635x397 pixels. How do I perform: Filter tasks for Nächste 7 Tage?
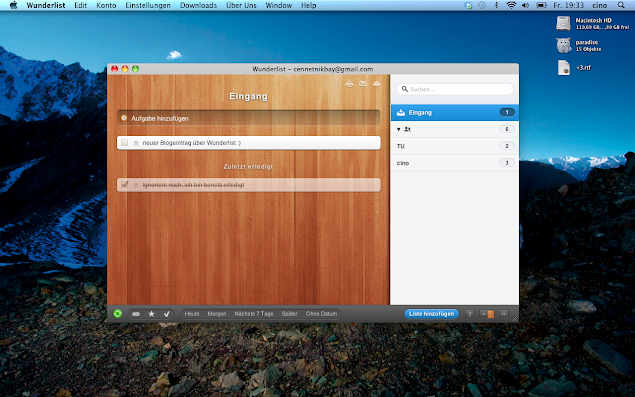pos(254,314)
